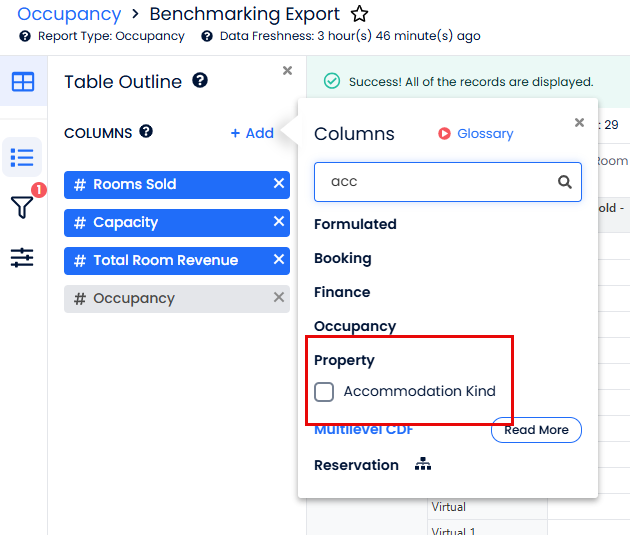Screen dimensions: 630x535
Task: Expand the Finance category
Action: click(x=342, y=292)
